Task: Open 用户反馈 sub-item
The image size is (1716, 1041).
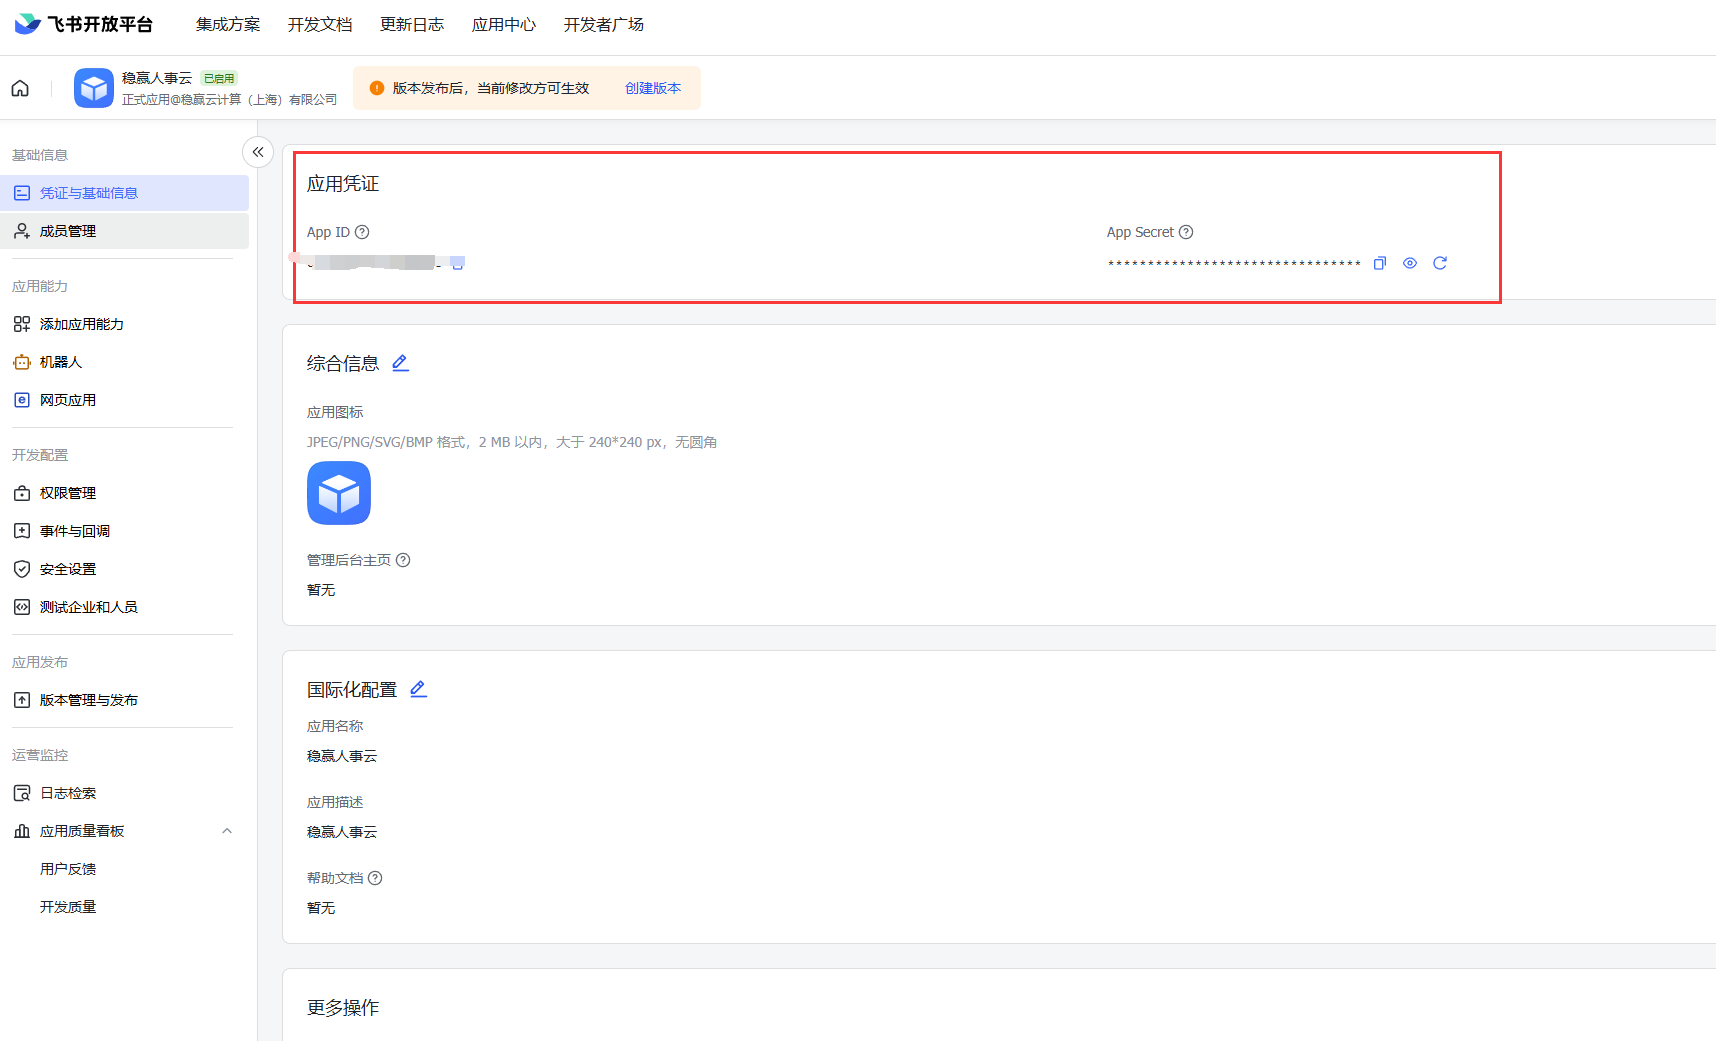Action: point(68,869)
